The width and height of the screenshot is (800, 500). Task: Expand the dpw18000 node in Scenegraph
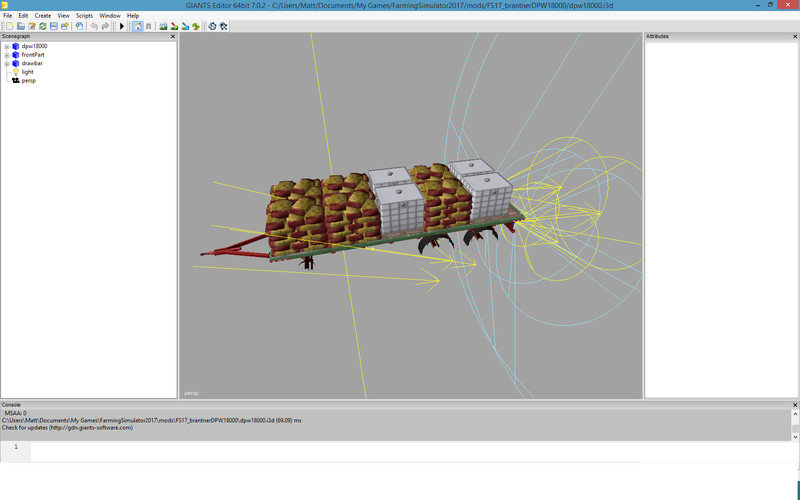click(7, 46)
